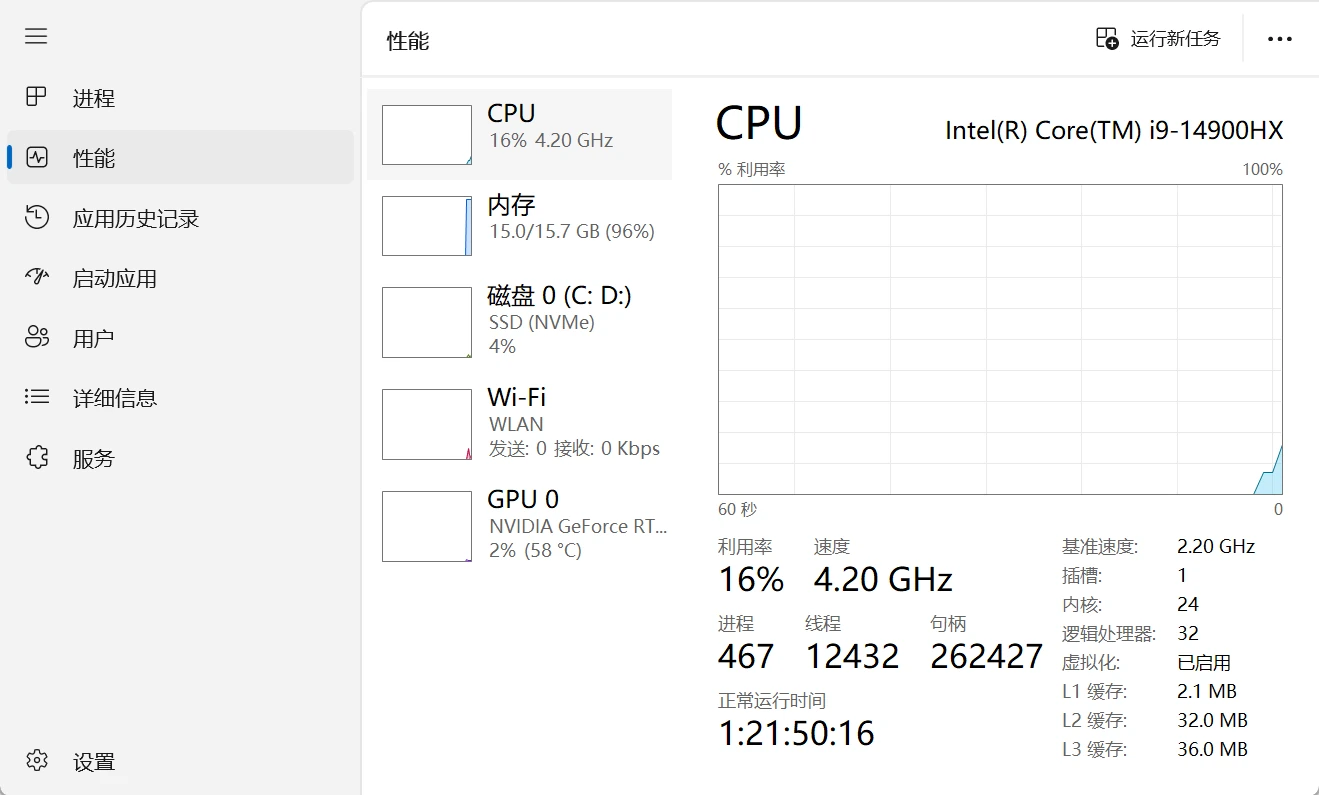Screen dimensions: 1319x795
Task: Click the 应用历史记录 history icon
Action: 36,218
